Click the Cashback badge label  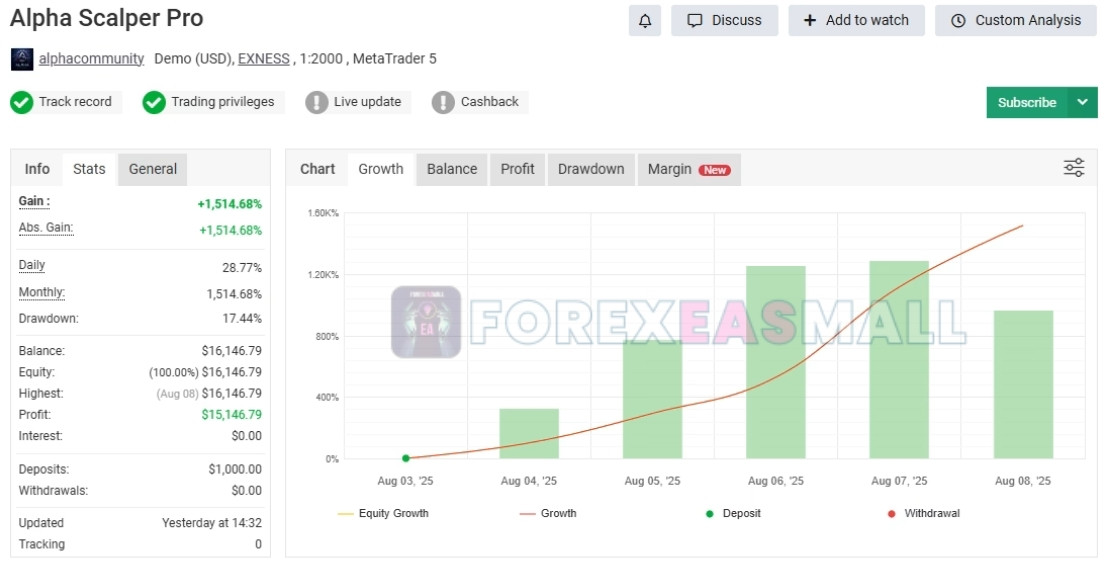[x=490, y=102]
